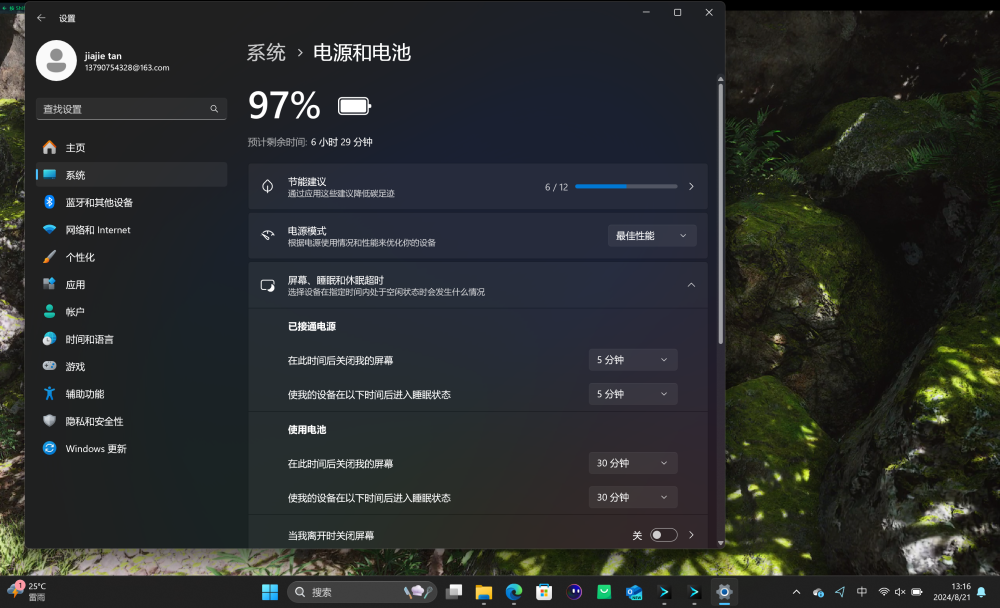Open the 30 分钟 sleep timeout dropdown
The width and height of the screenshot is (1000, 608).
point(632,496)
